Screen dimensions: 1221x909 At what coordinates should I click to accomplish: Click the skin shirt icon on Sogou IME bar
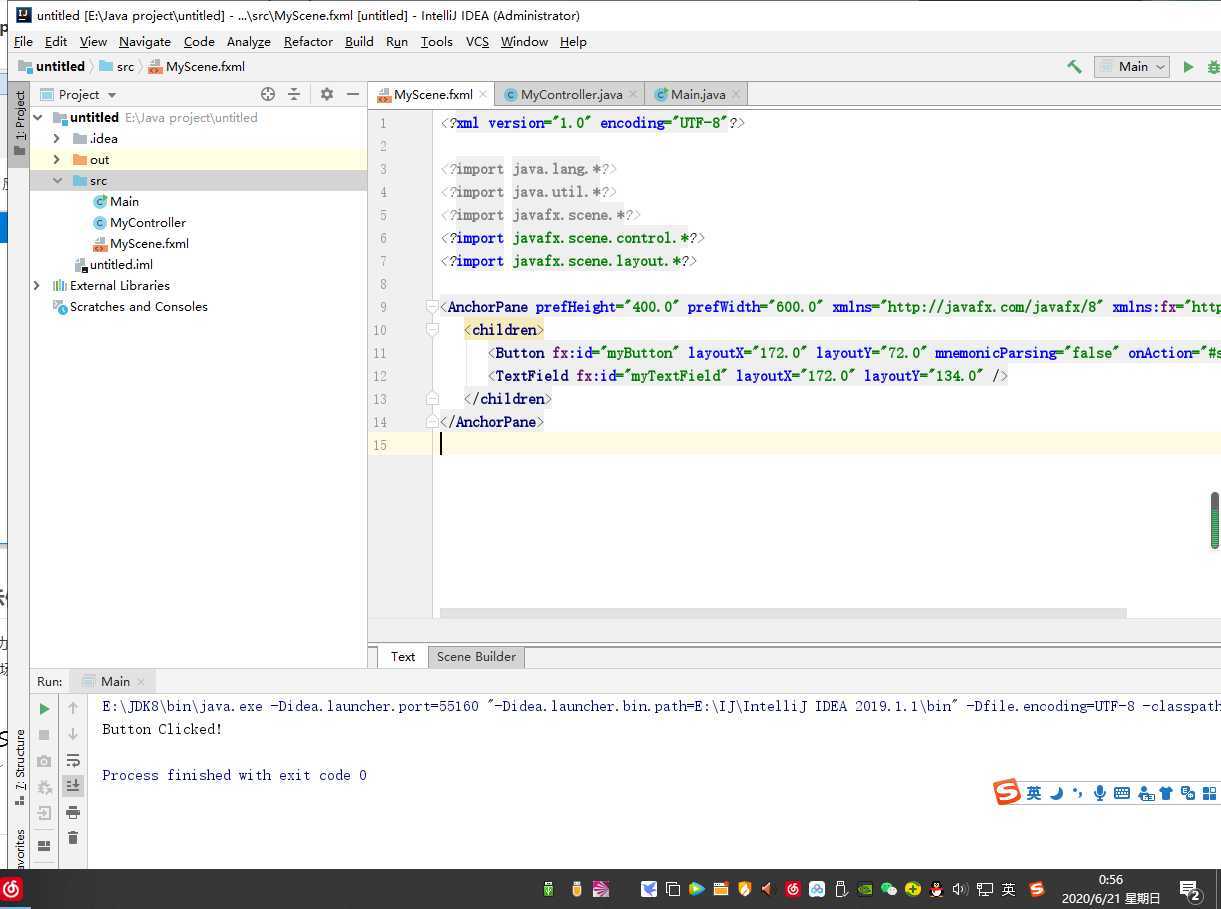pyautogui.click(x=1166, y=793)
